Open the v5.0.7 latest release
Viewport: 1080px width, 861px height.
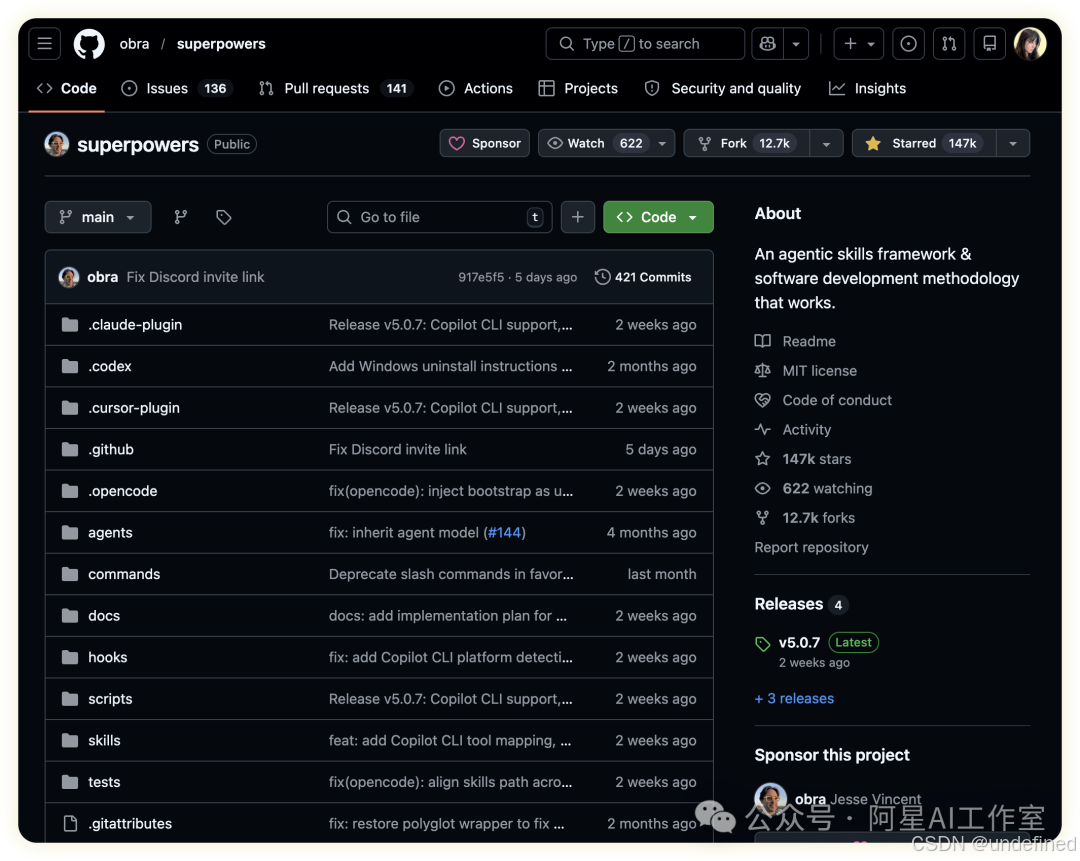(x=799, y=643)
